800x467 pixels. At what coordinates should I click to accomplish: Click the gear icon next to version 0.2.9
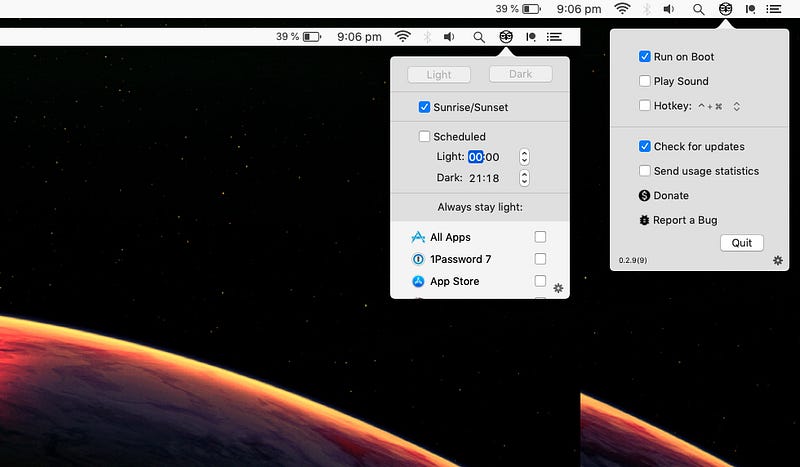[x=777, y=260]
